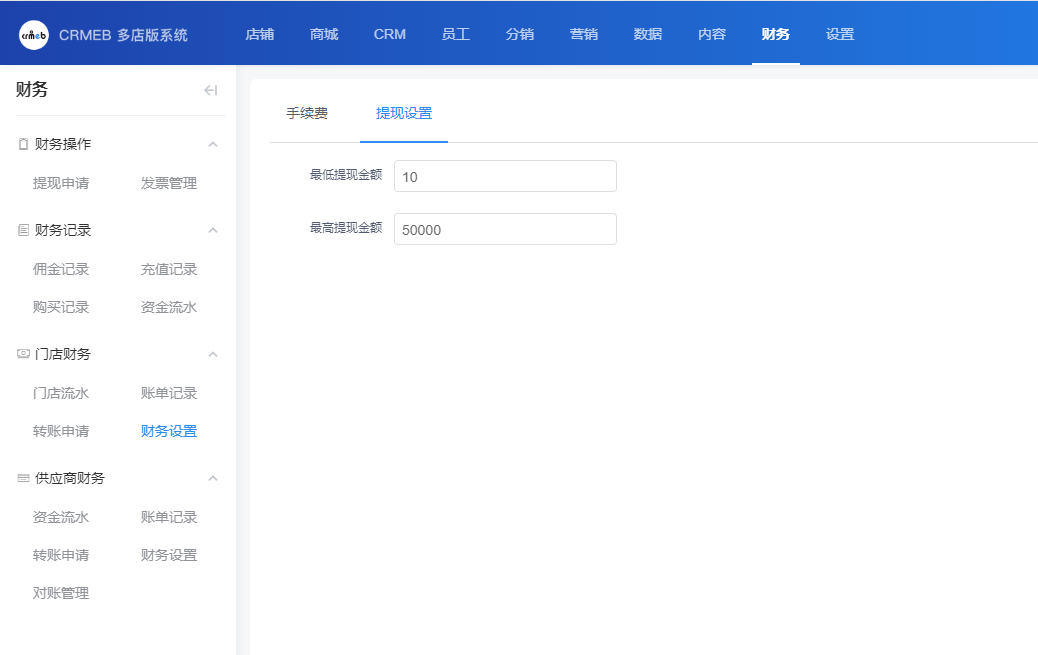Click the 最低提现金额 input field
Viewport: 1038px width, 655px height.
click(505, 176)
